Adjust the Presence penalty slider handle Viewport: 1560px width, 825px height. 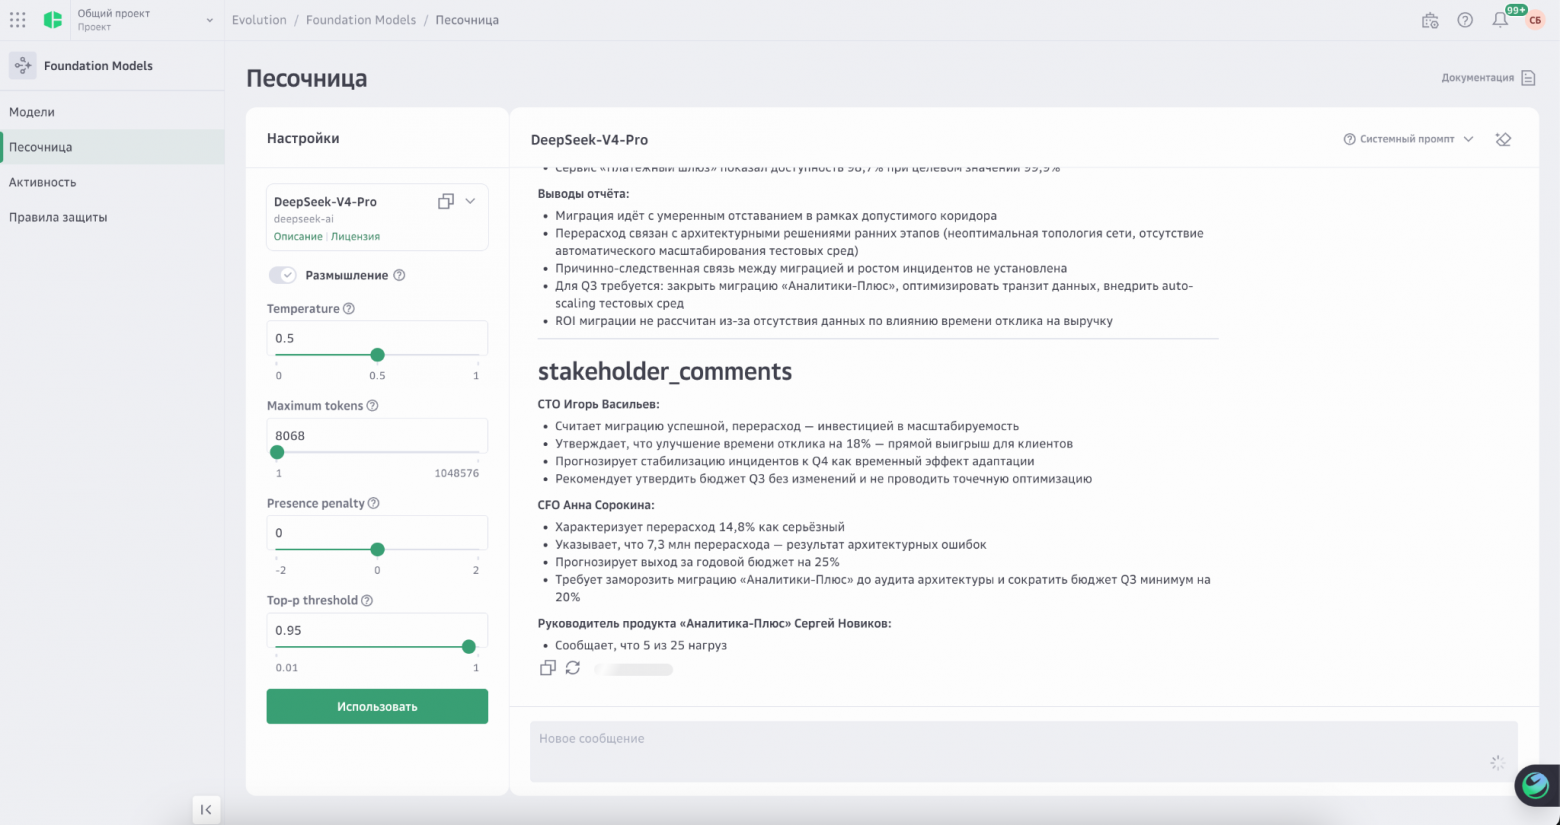tap(377, 549)
